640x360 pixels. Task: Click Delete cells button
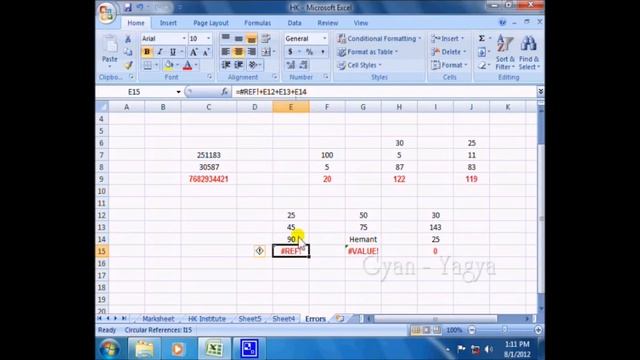[x=449, y=52]
